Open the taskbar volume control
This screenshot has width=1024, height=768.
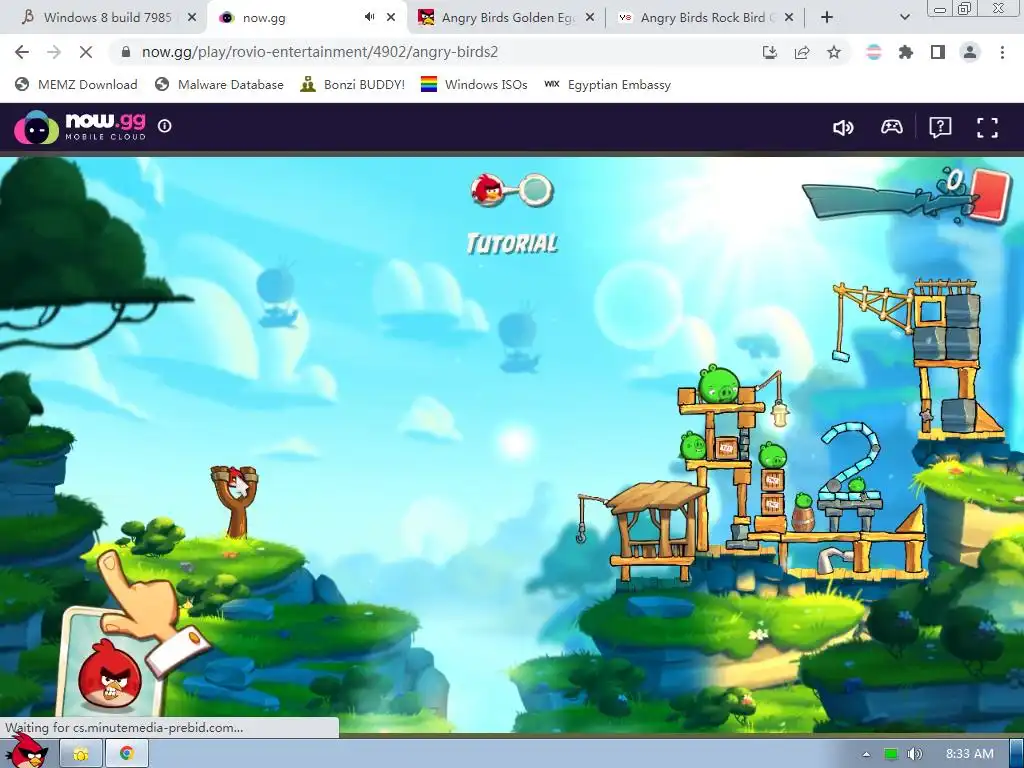pos(914,754)
